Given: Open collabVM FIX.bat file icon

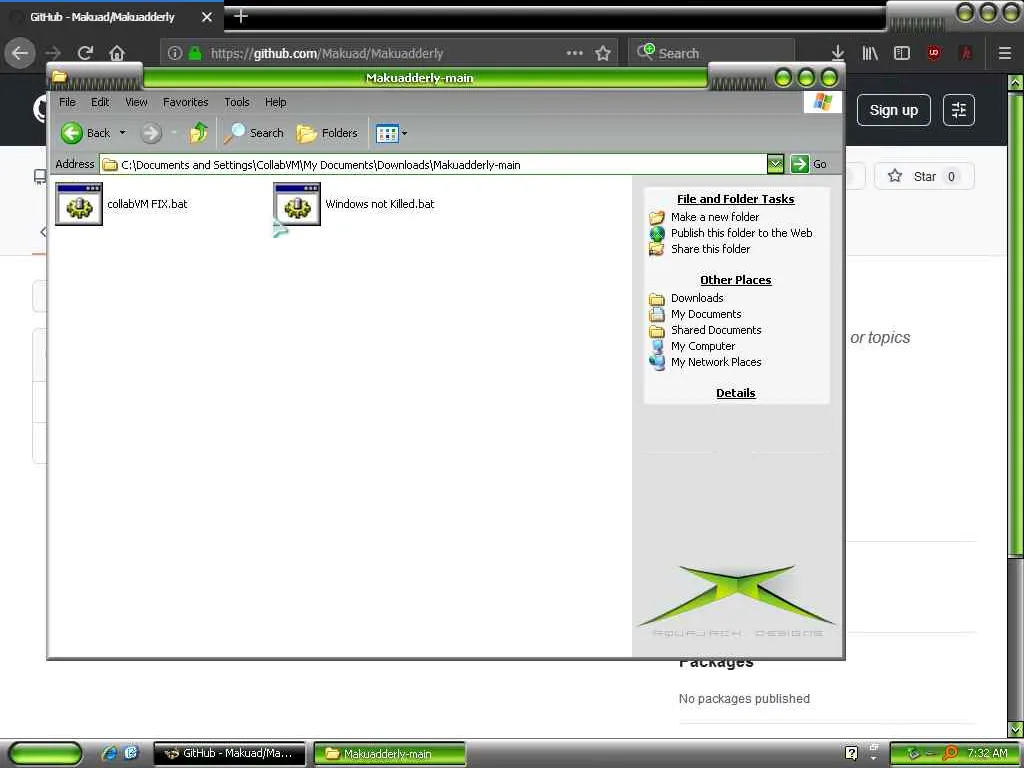Looking at the screenshot, I should [79, 204].
